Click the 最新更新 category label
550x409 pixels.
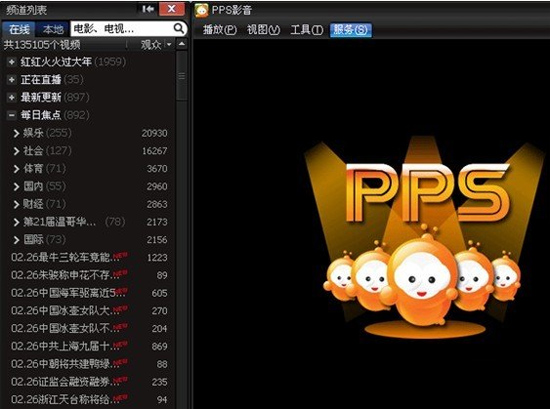41,97
